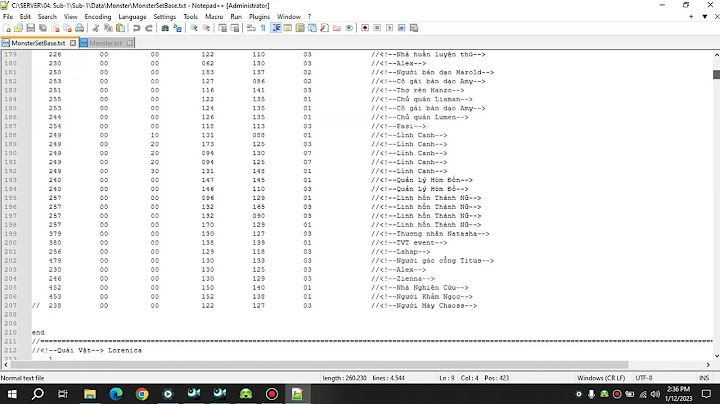The image size is (720, 404).
Task: Open Find with the binoculars icon
Action: (165, 28)
